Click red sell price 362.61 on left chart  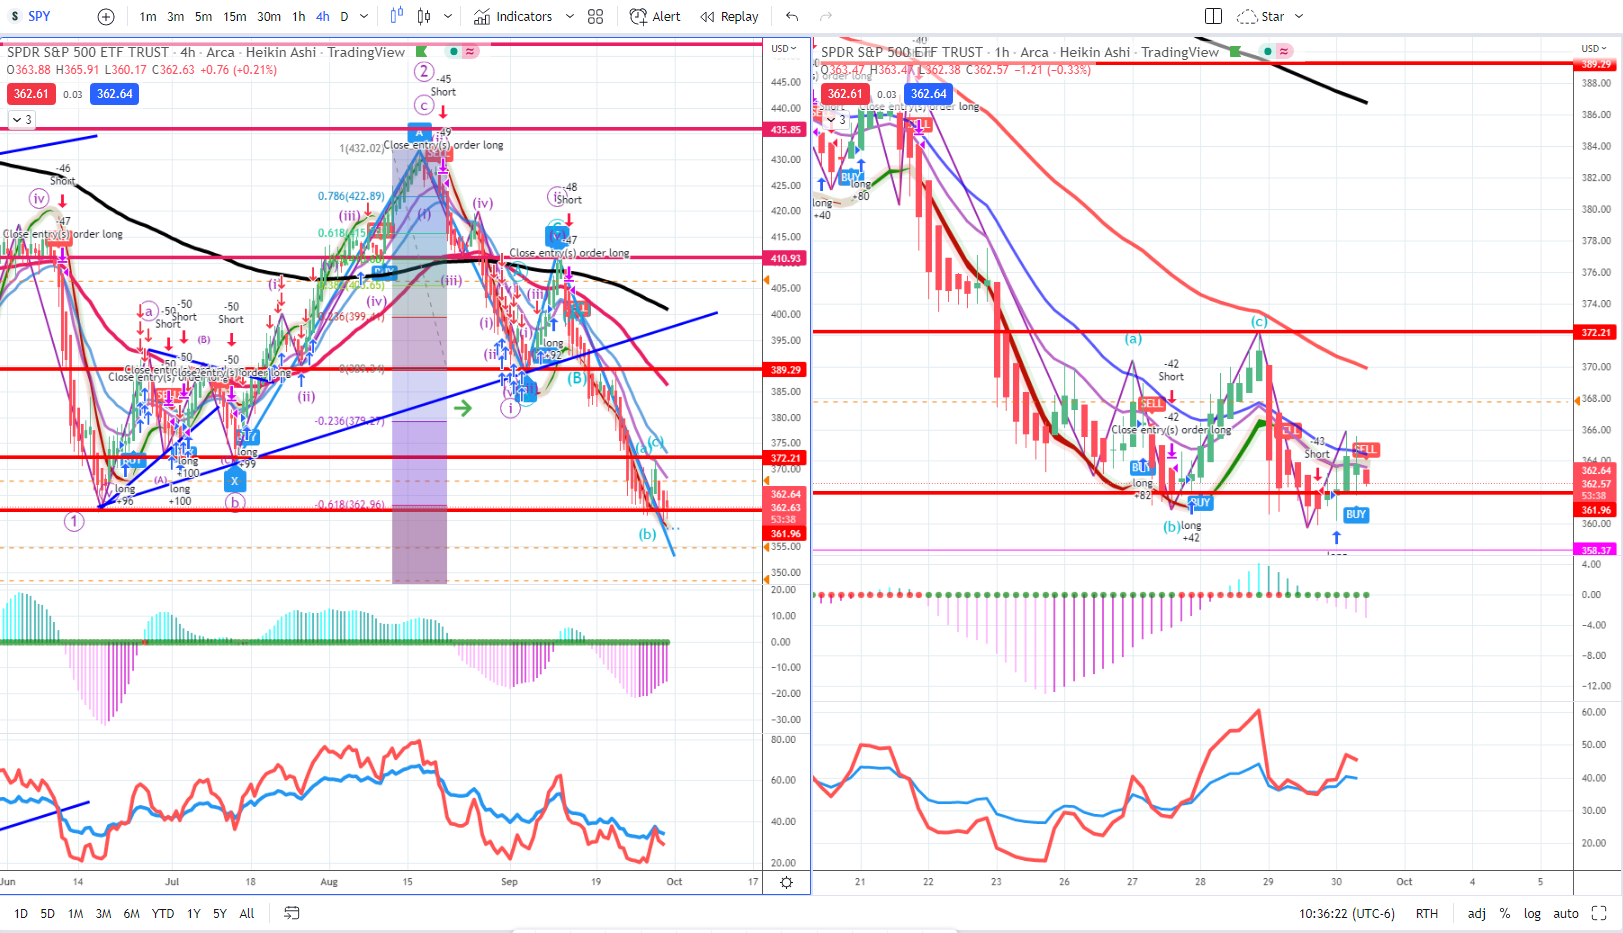coord(31,94)
